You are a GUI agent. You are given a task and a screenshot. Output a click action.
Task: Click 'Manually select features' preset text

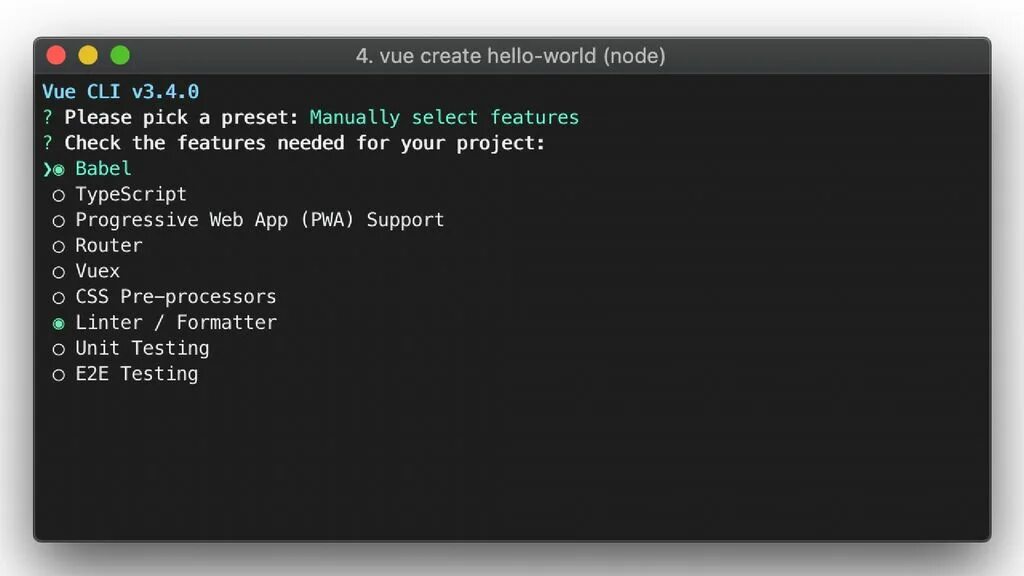coord(444,117)
